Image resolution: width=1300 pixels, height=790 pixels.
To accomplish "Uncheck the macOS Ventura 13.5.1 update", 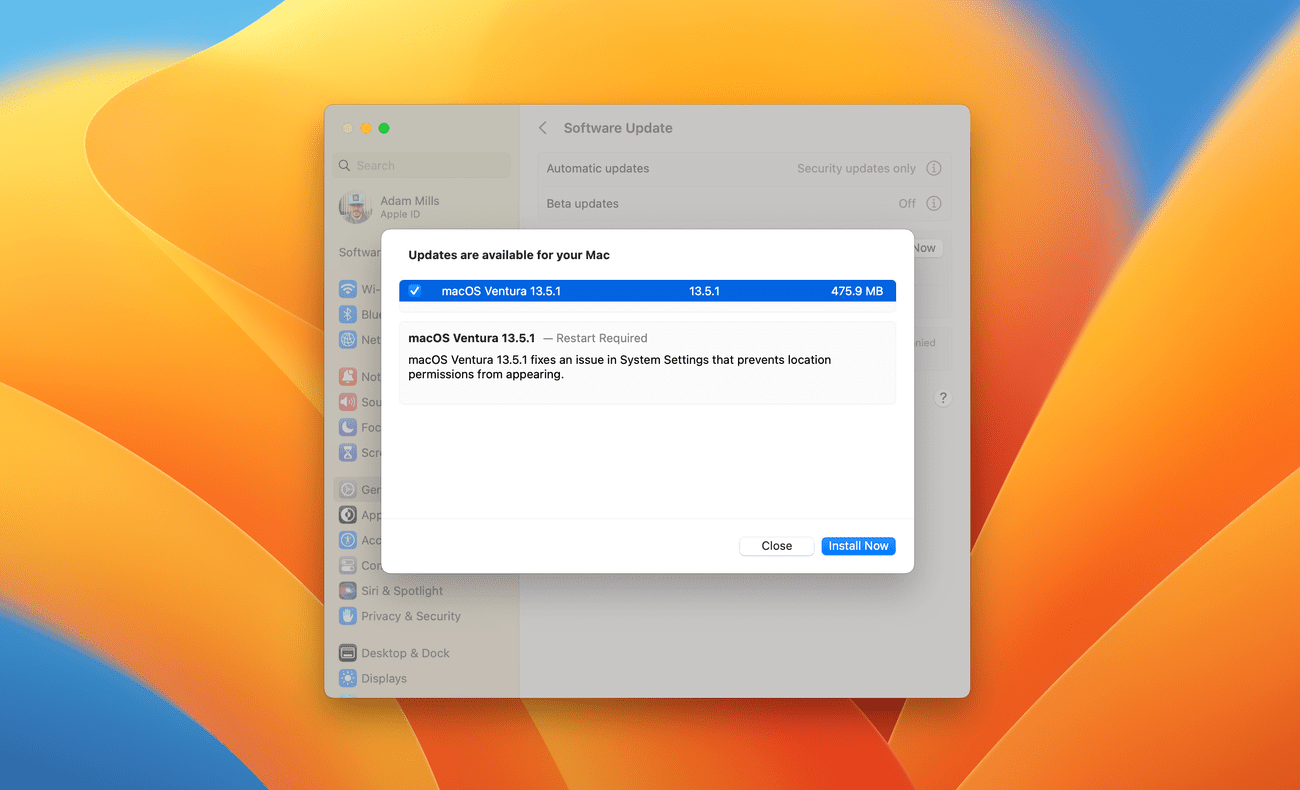I will click(414, 290).
